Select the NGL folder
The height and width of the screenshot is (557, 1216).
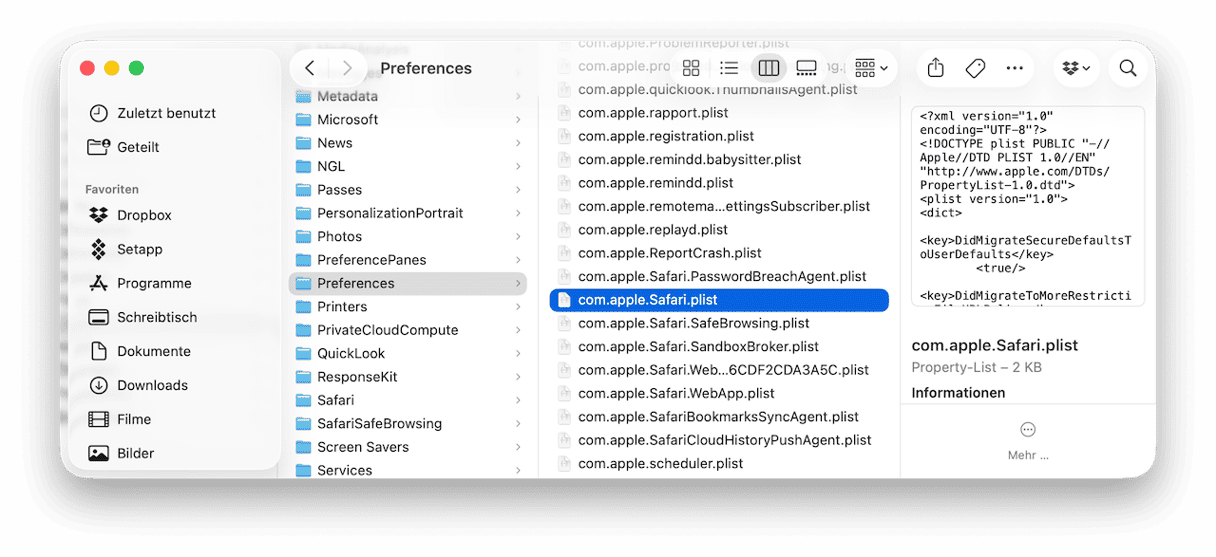pos(408,166)
